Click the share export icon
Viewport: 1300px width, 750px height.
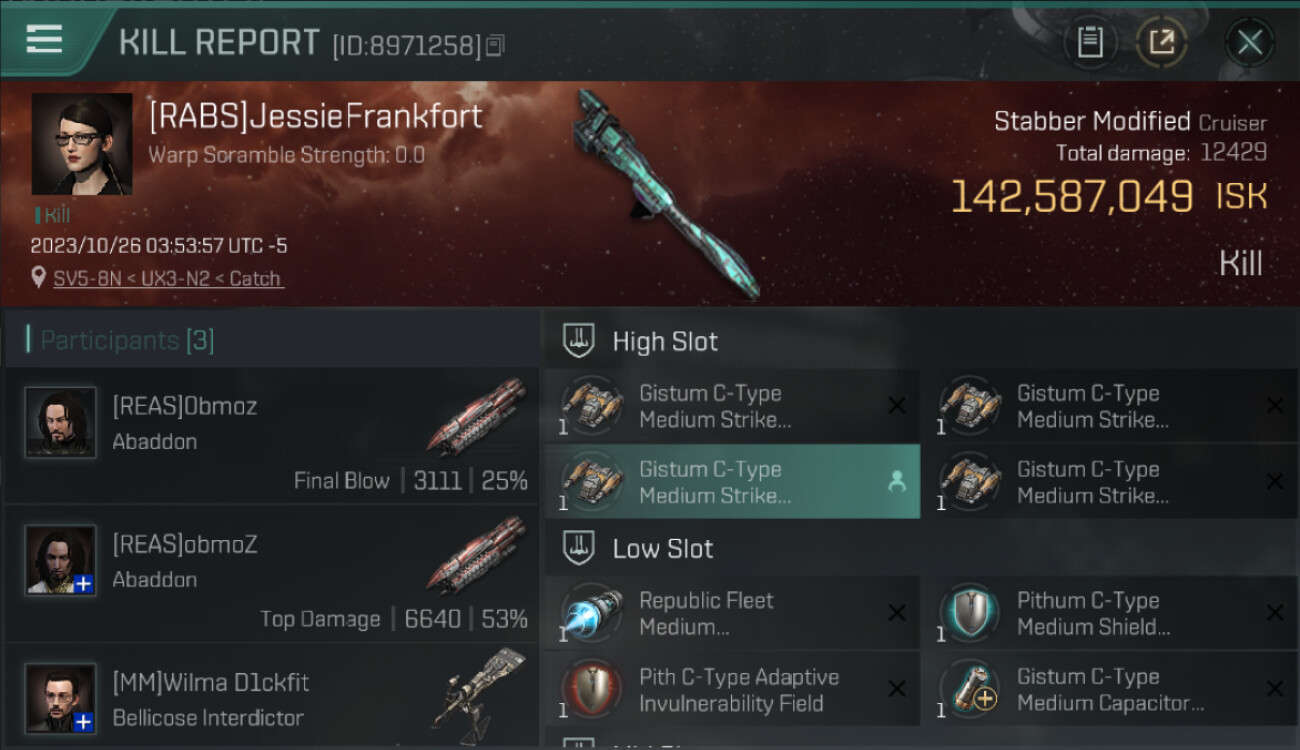click(1161, 42)
